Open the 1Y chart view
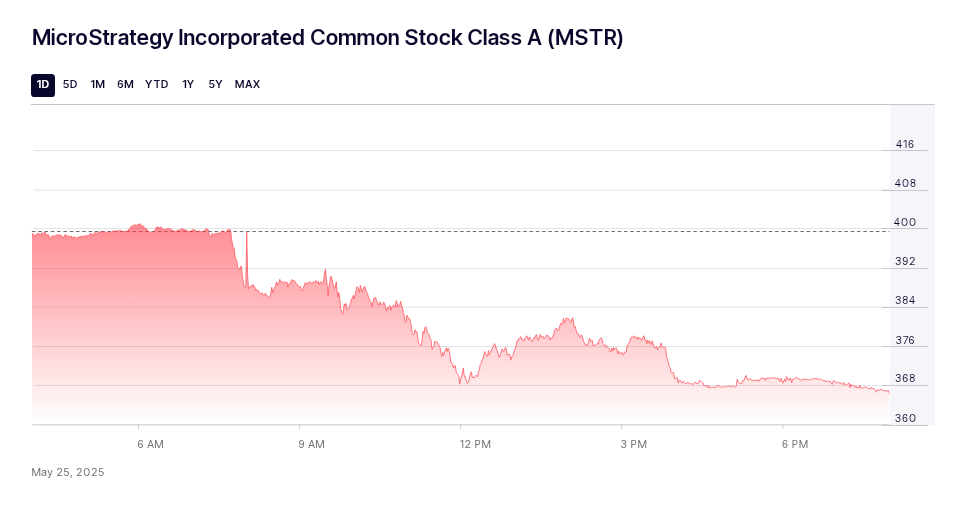 click(x=188, y=85)
